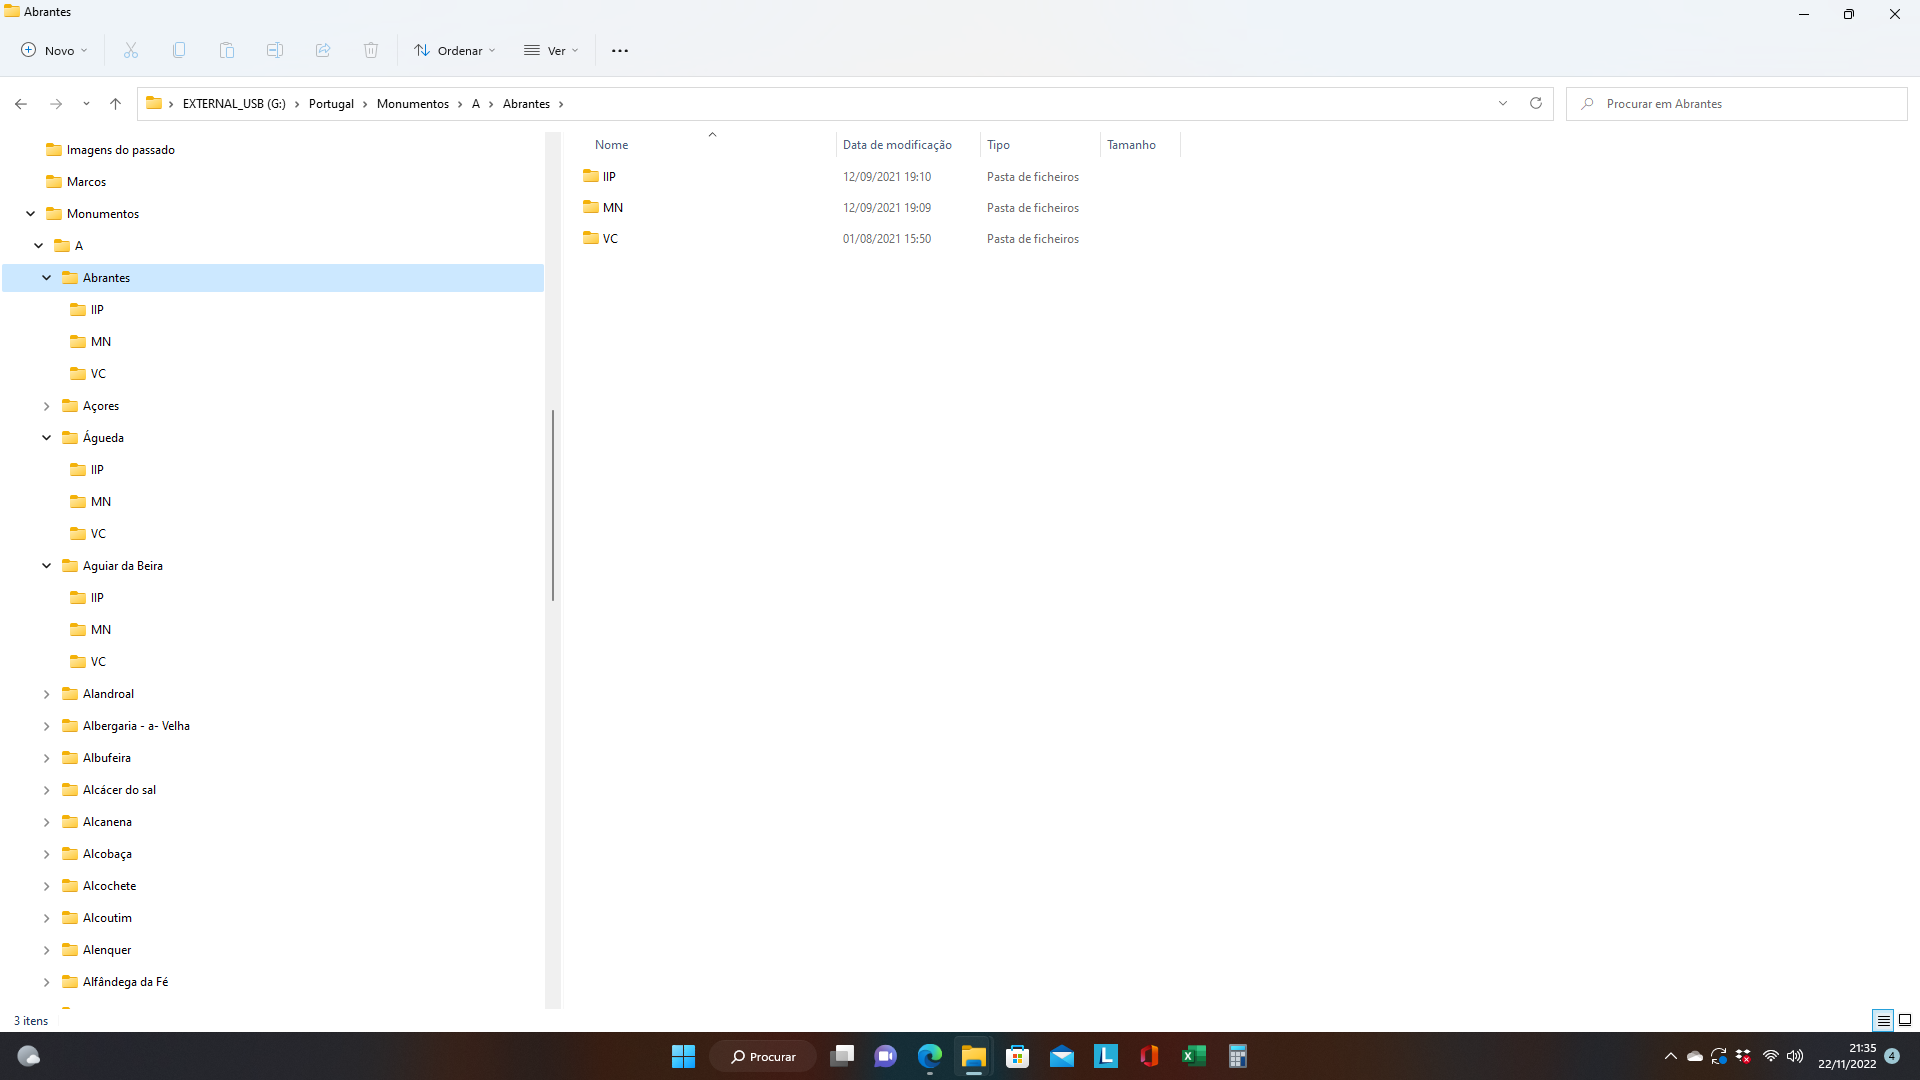
Task: Open the Ordenar sort dropdown
Action: (x=455, y=50)
